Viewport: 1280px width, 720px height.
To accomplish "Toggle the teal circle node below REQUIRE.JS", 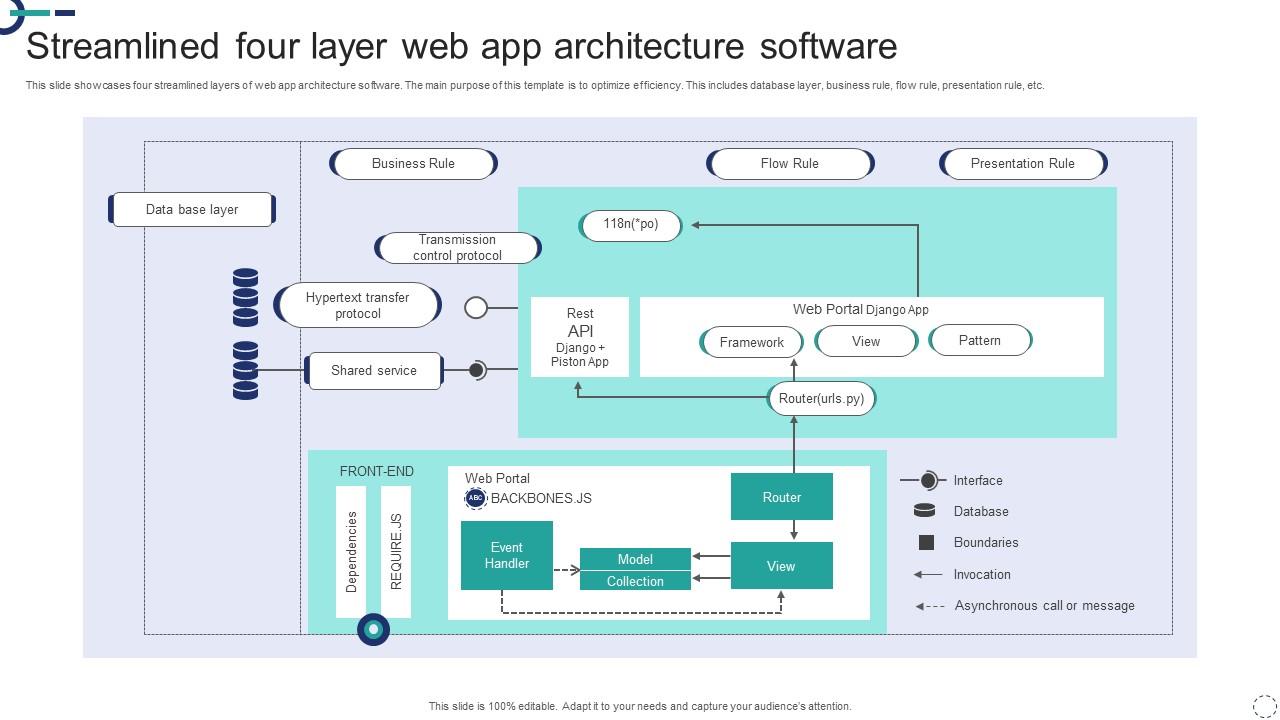I will (373, 630).
